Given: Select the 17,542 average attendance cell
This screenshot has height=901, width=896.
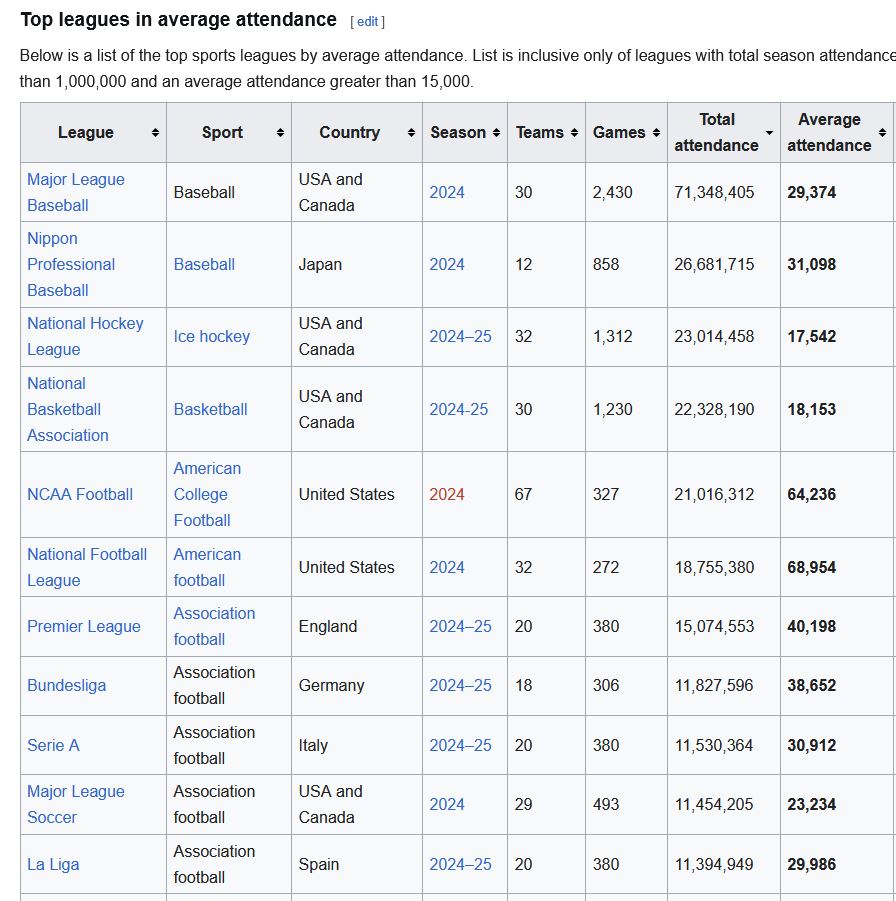Looking at the screenshot, I should (x=837, y=336).
